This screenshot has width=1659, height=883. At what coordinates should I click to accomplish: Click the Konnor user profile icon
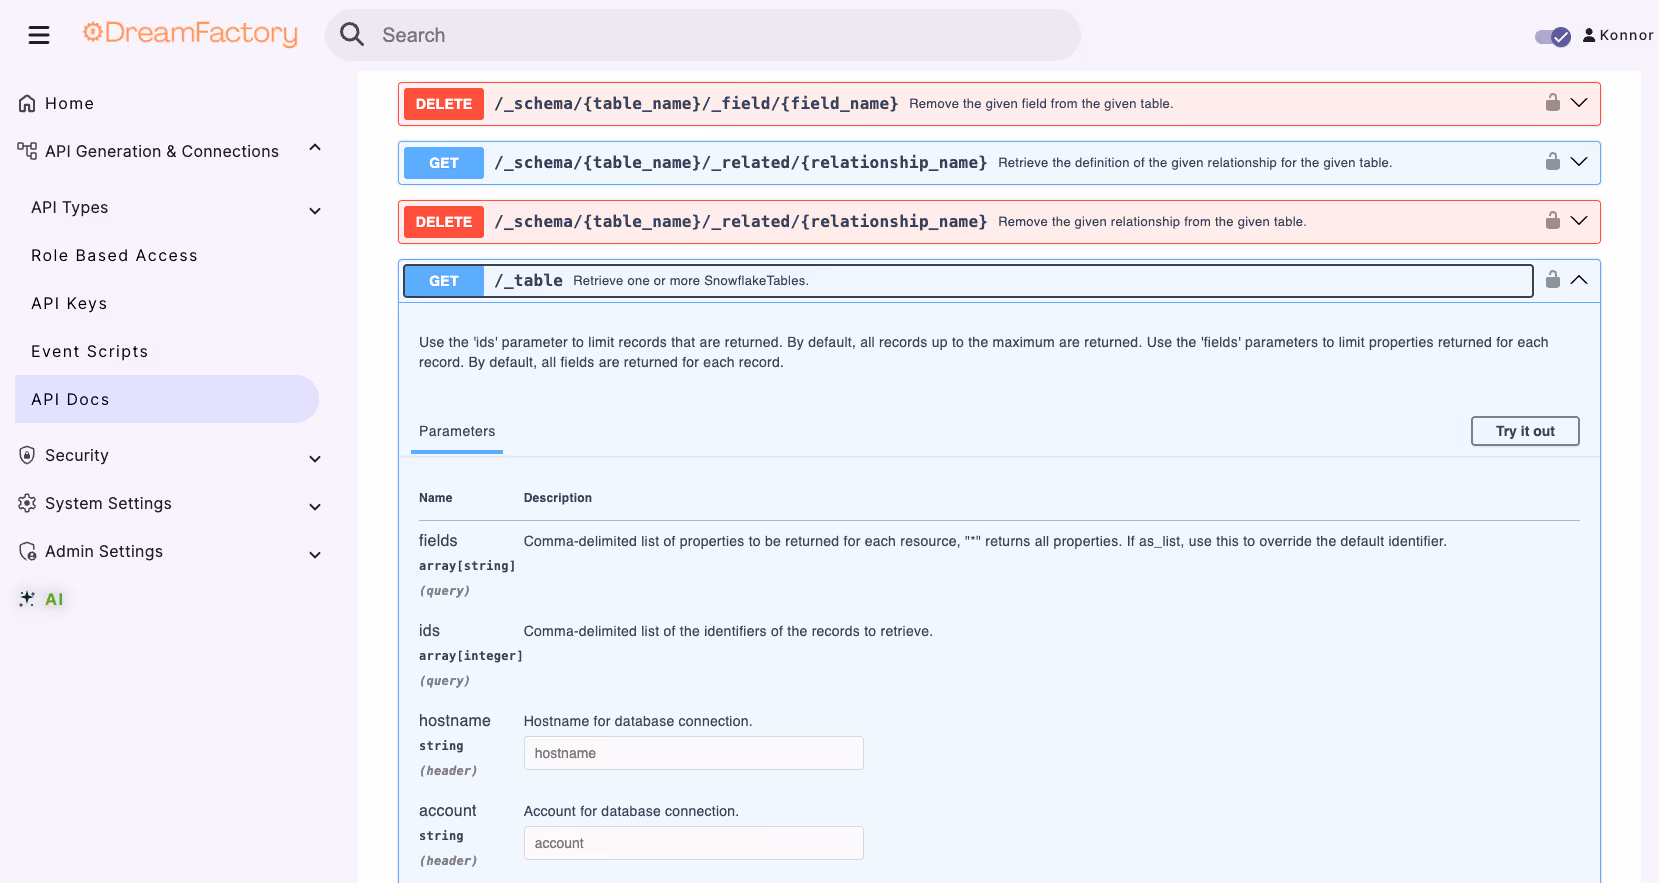pos(1589,35)
